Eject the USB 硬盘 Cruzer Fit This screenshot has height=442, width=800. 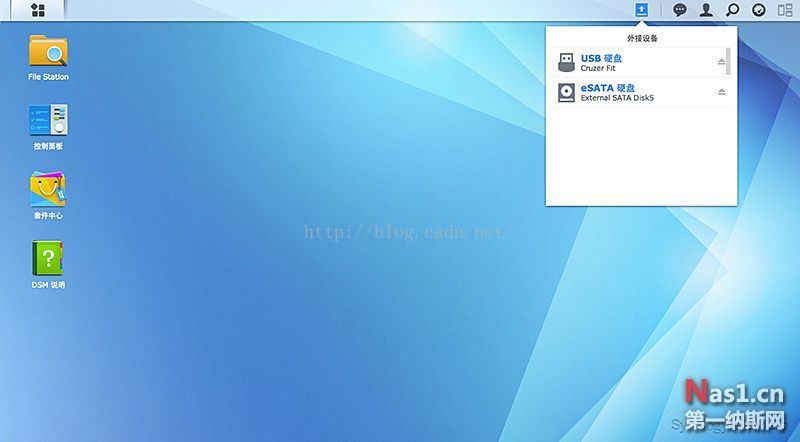coord(721,62)
